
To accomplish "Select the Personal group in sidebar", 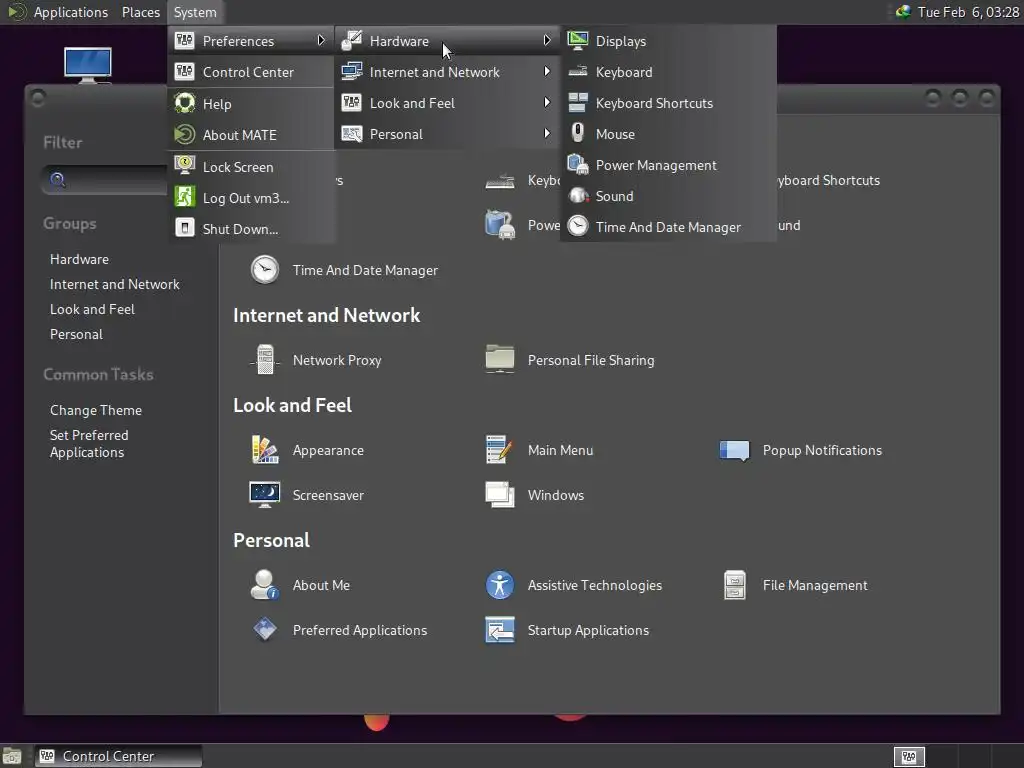I will (x=76, y=334).
